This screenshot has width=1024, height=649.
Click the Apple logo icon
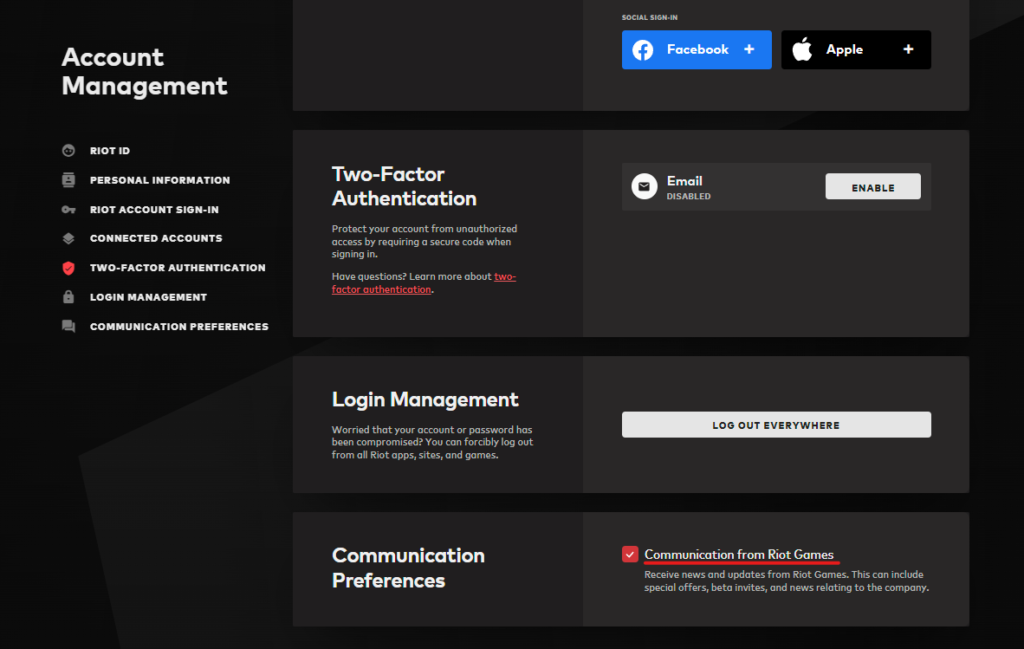tap(802, 50)
